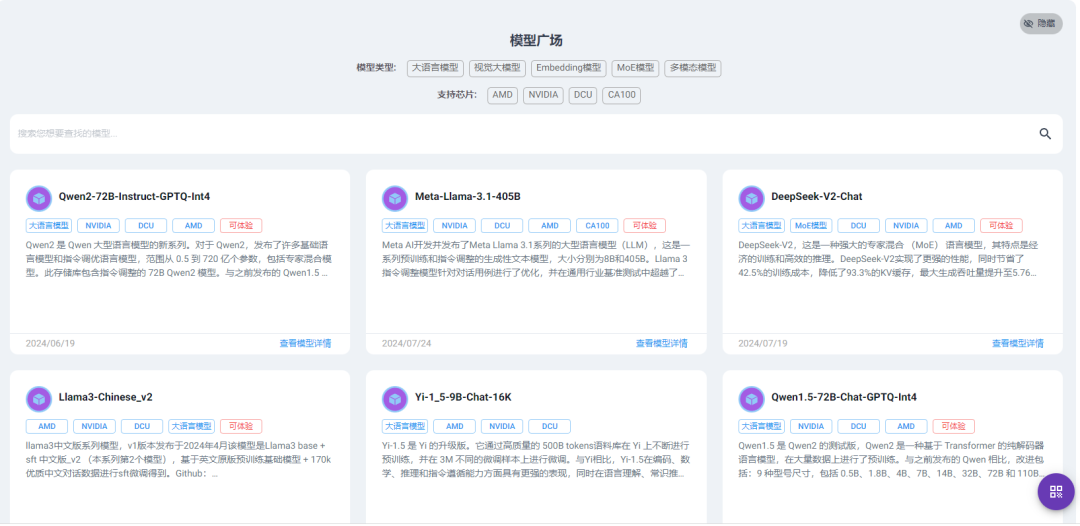Click the Llama3-Chinese_v2 model cube icon
The height and width of the screenshot is (526, 1080).
[39, 399]
